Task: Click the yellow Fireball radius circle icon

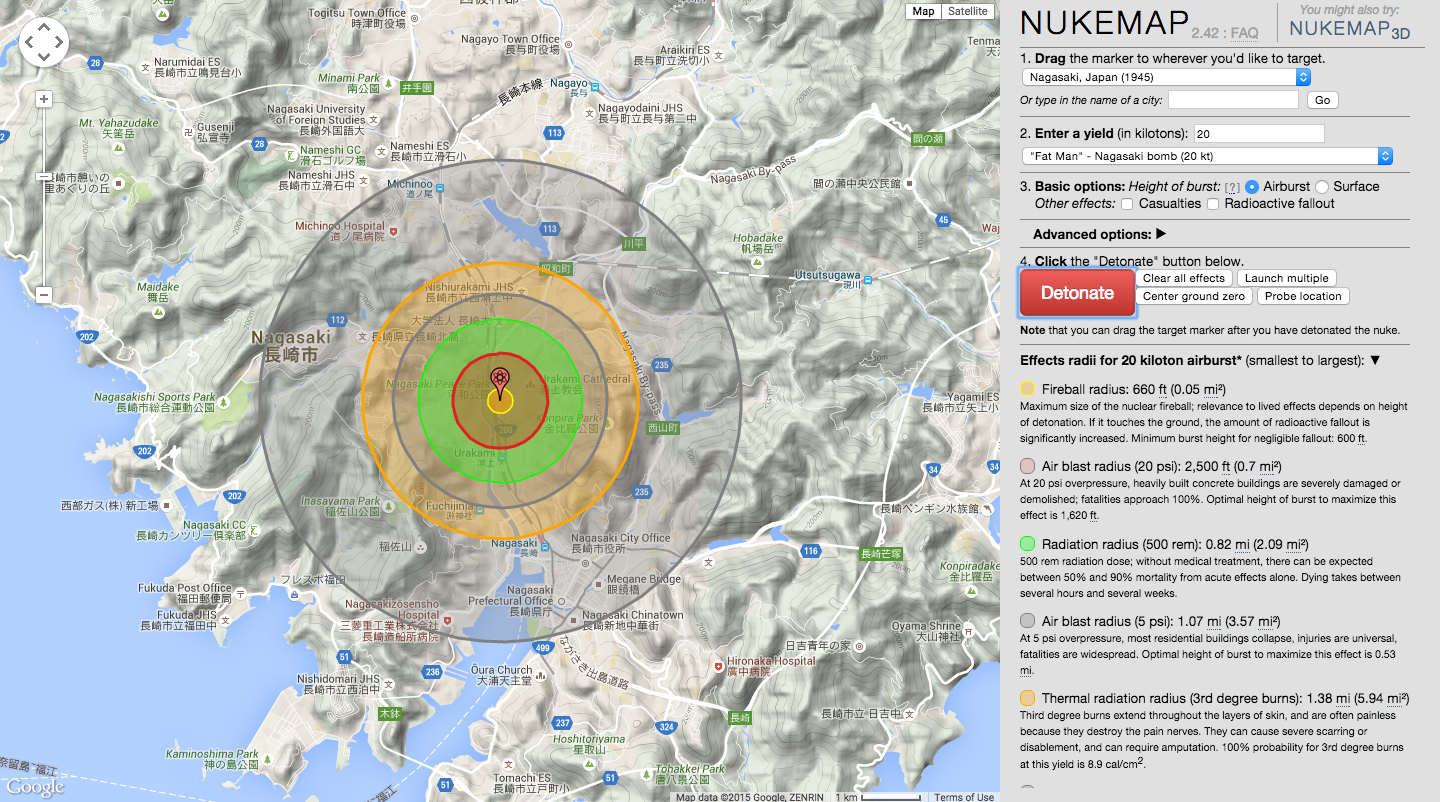Action: point(1026,389)
